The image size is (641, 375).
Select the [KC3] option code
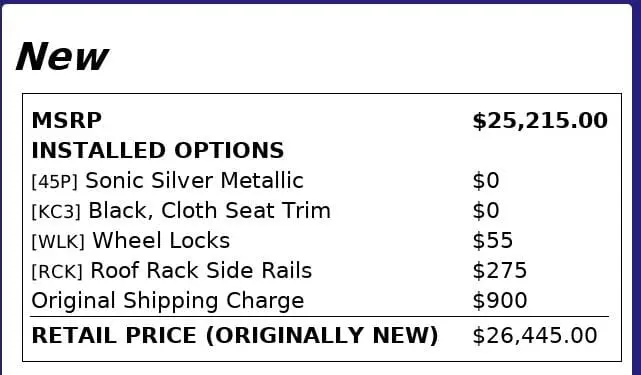tap(56, 211)
